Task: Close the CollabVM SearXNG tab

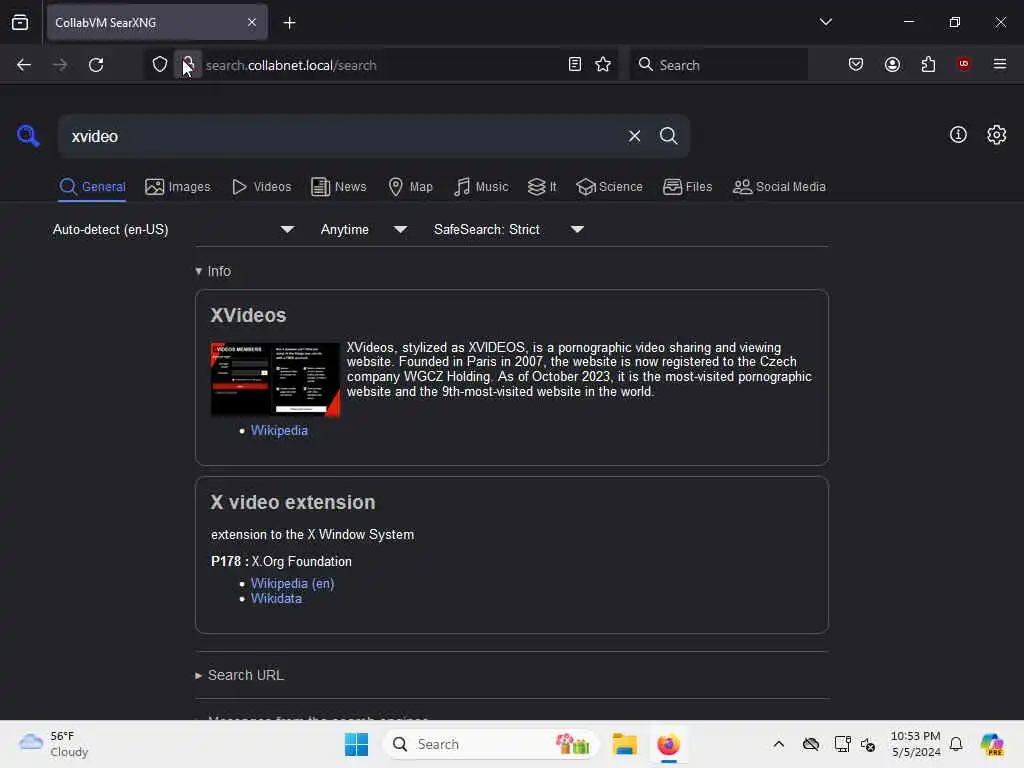Action: [x=252, y=23]
